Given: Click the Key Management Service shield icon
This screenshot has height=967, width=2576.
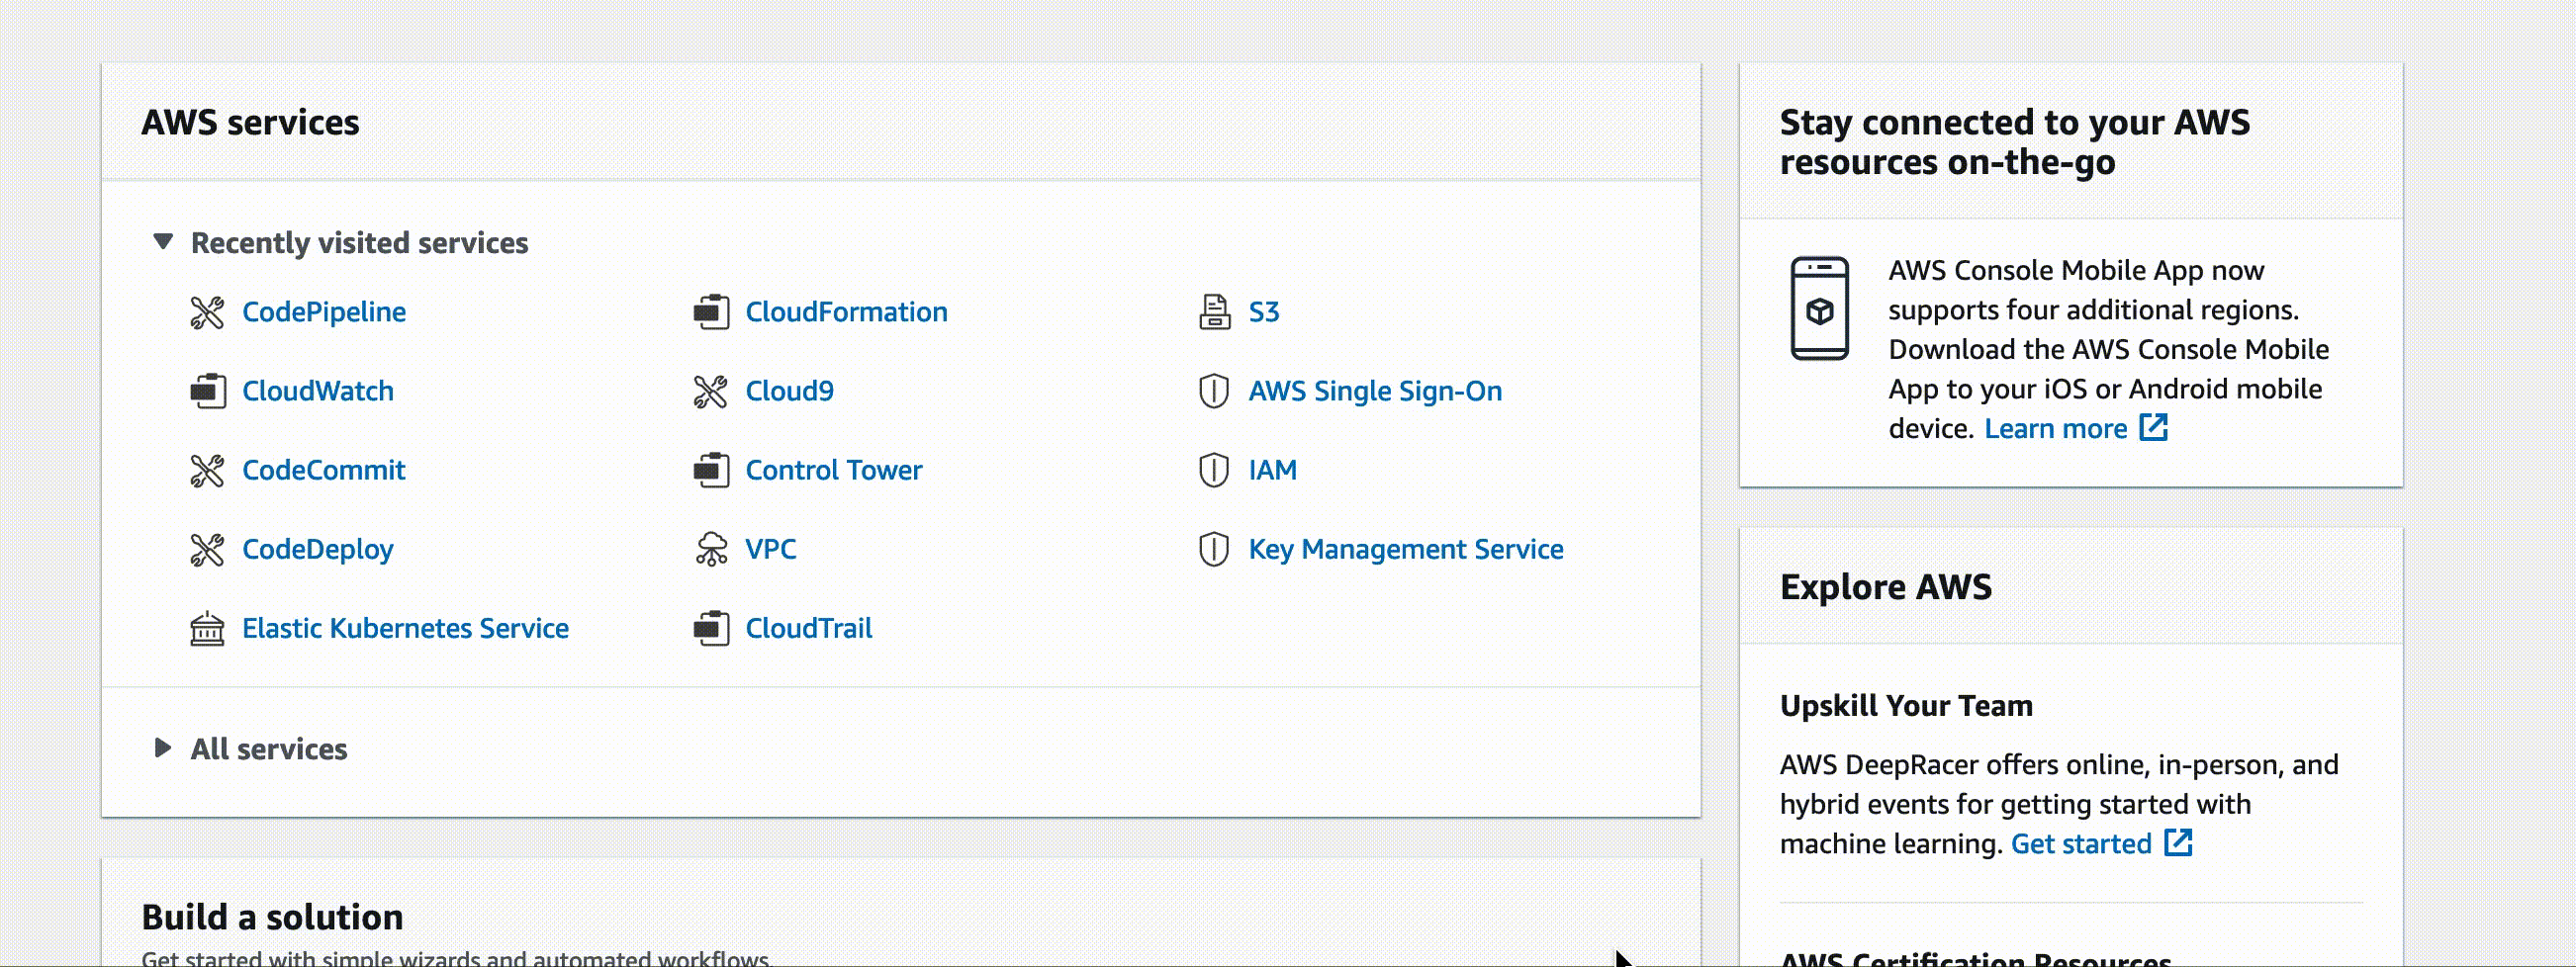Looking at the screenshot, I should coord(1213,549).
